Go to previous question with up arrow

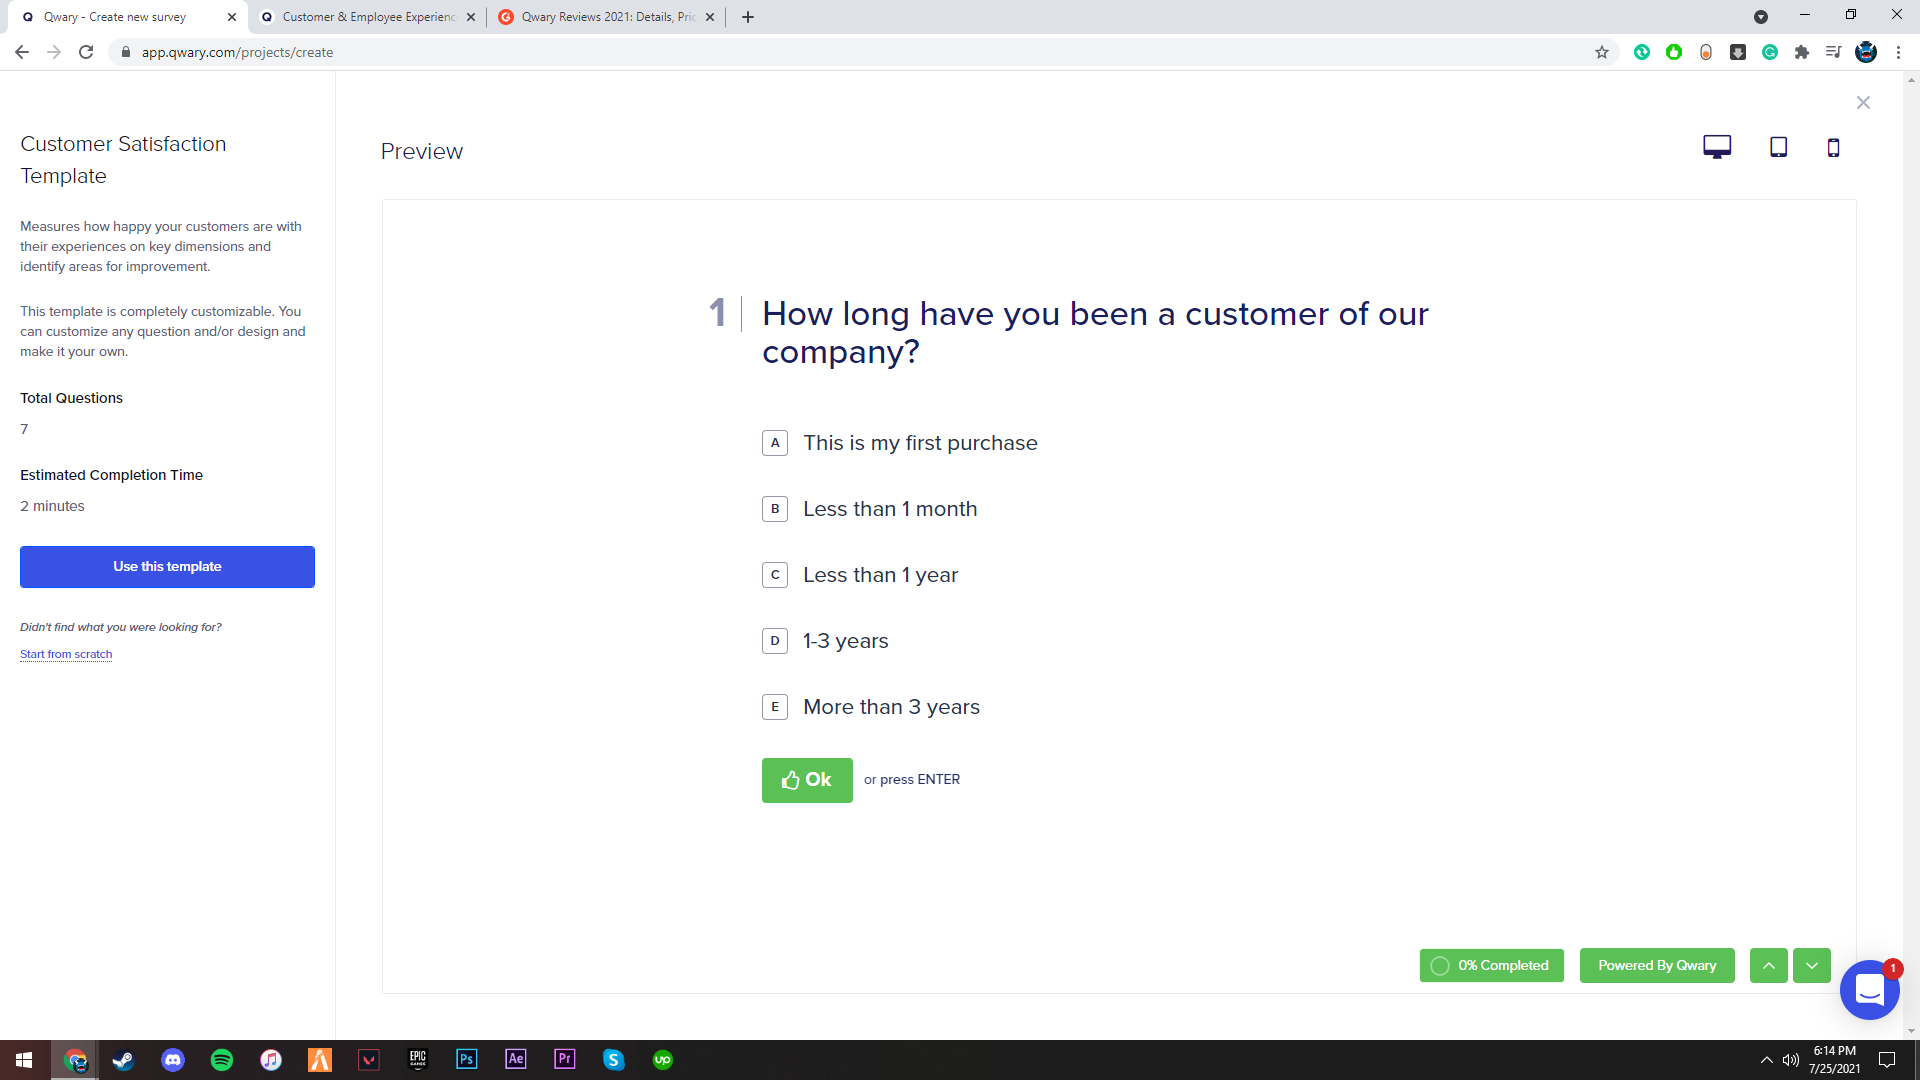point(1768,966)
